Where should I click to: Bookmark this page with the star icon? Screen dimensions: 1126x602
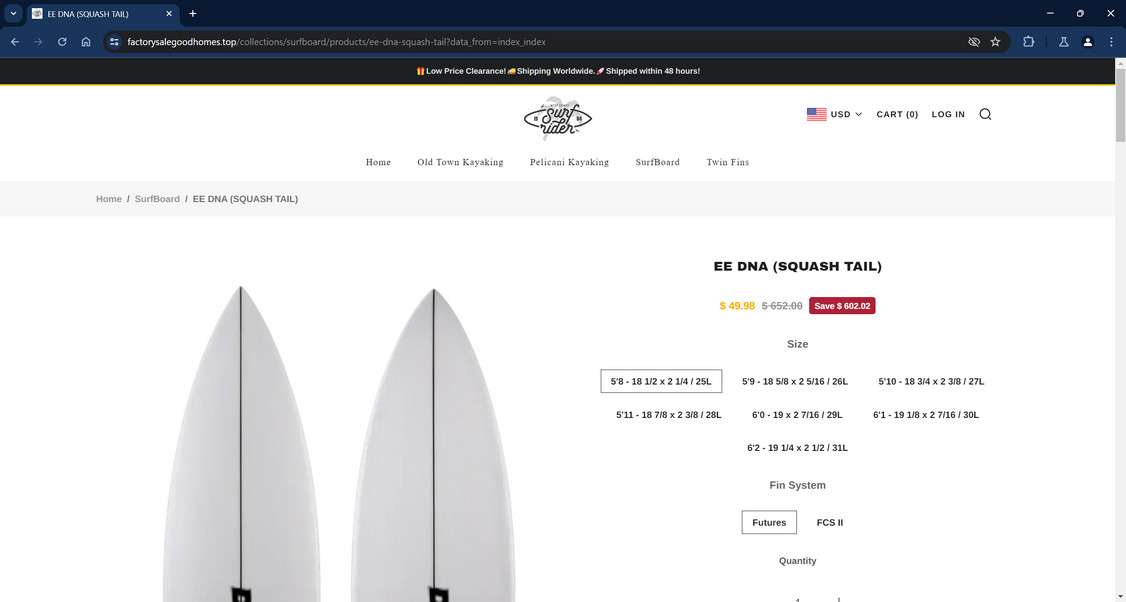pos(995,42)
